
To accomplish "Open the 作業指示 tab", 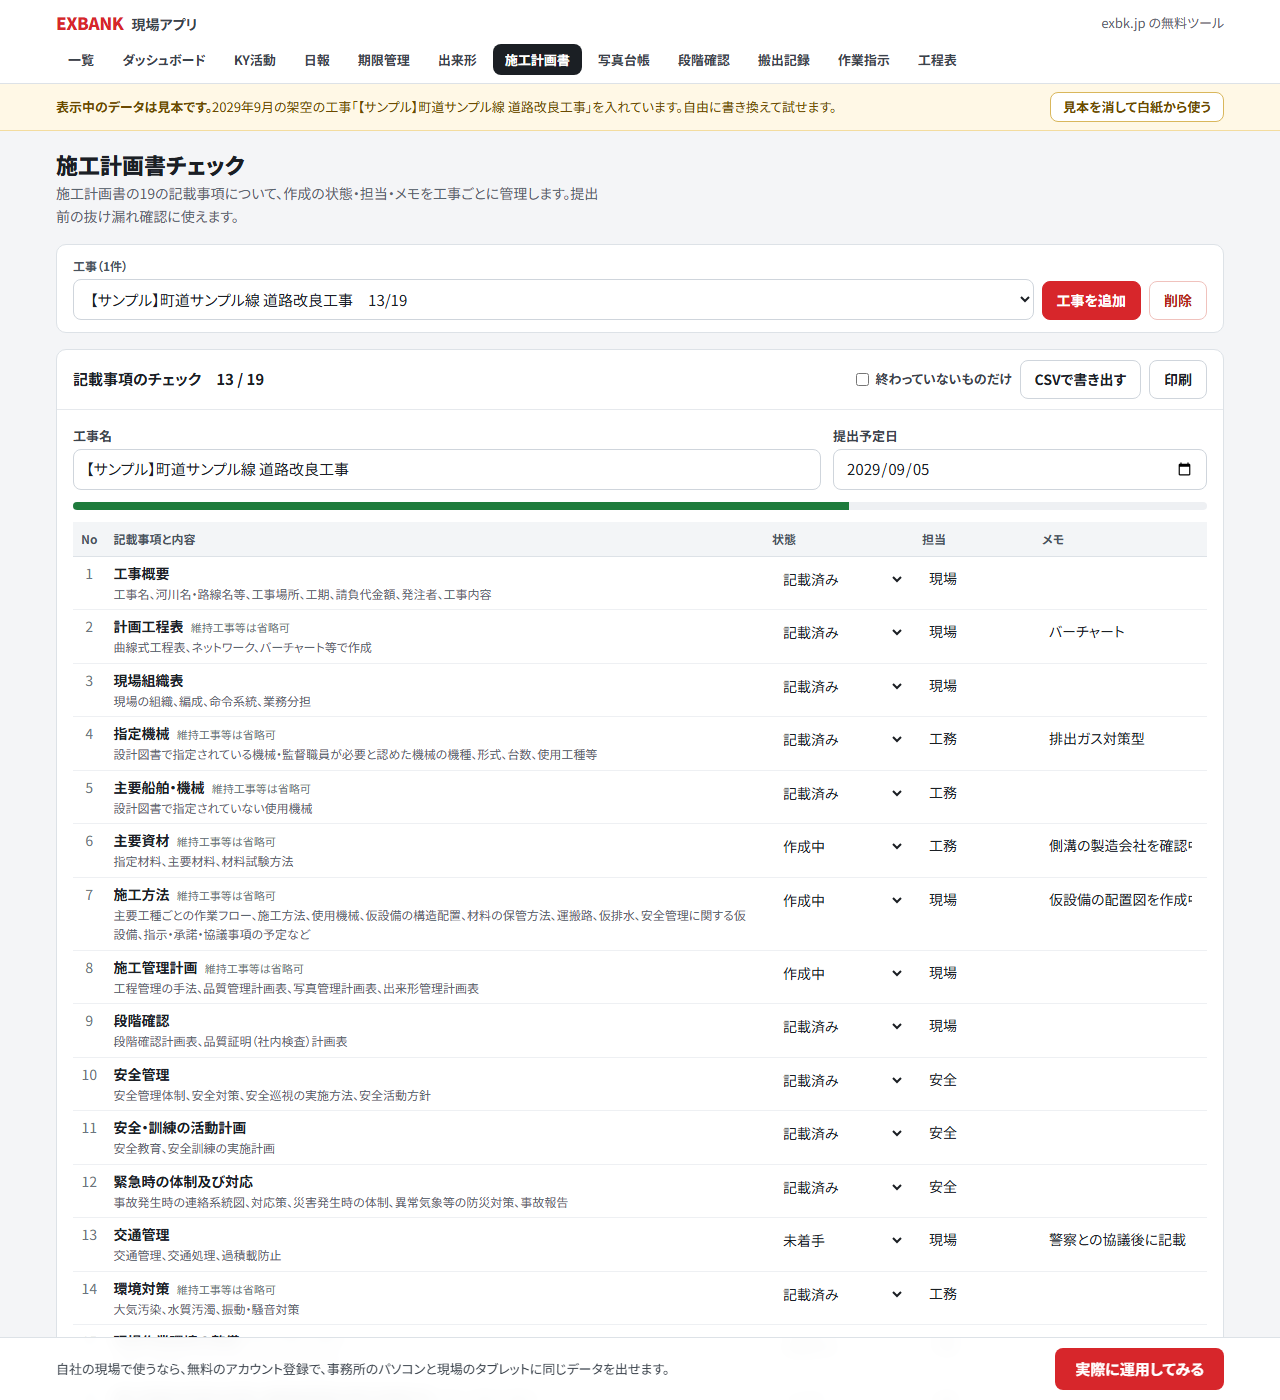I will pos(864,60).
